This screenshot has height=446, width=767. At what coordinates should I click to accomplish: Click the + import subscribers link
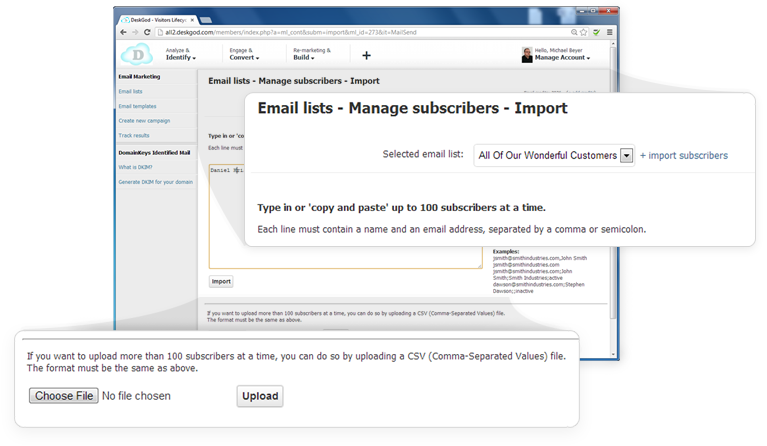pyautogui.click(x=684, y=156)
